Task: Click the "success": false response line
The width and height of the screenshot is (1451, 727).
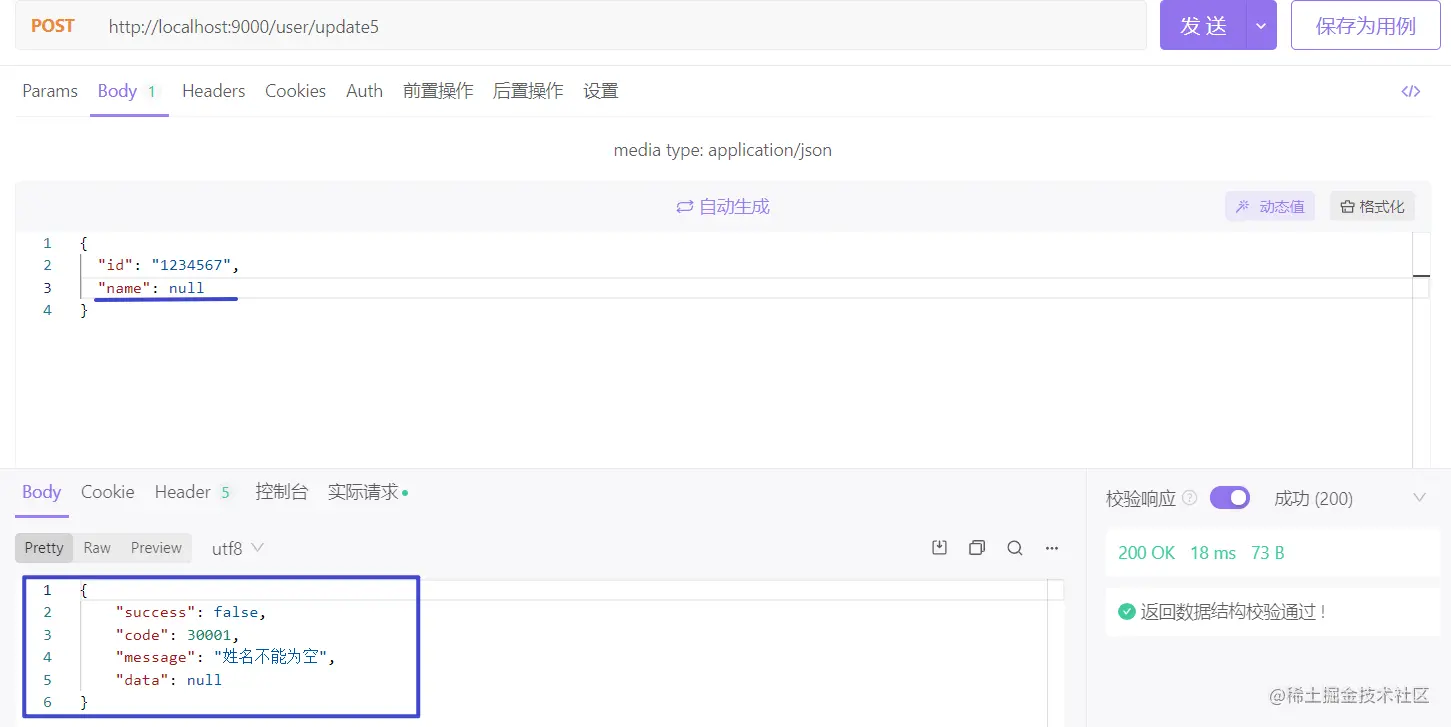Action: pos(191,612)
